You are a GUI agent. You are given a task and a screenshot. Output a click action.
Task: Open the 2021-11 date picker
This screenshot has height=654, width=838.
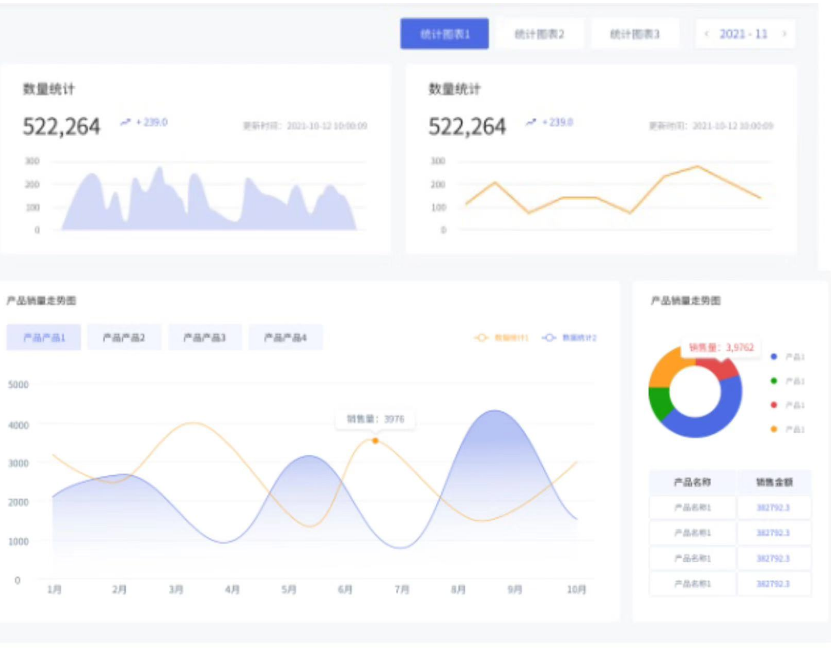click(x=744, y=34)
